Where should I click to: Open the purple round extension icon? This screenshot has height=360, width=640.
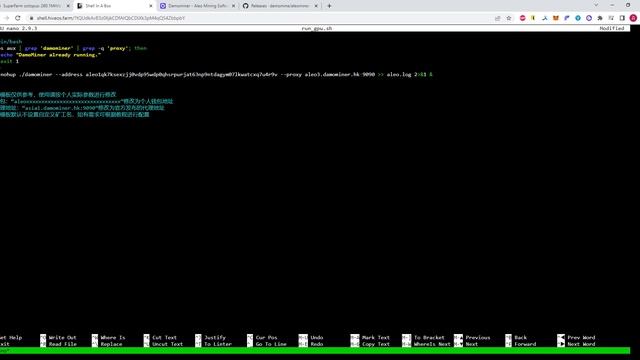[589, 18]
